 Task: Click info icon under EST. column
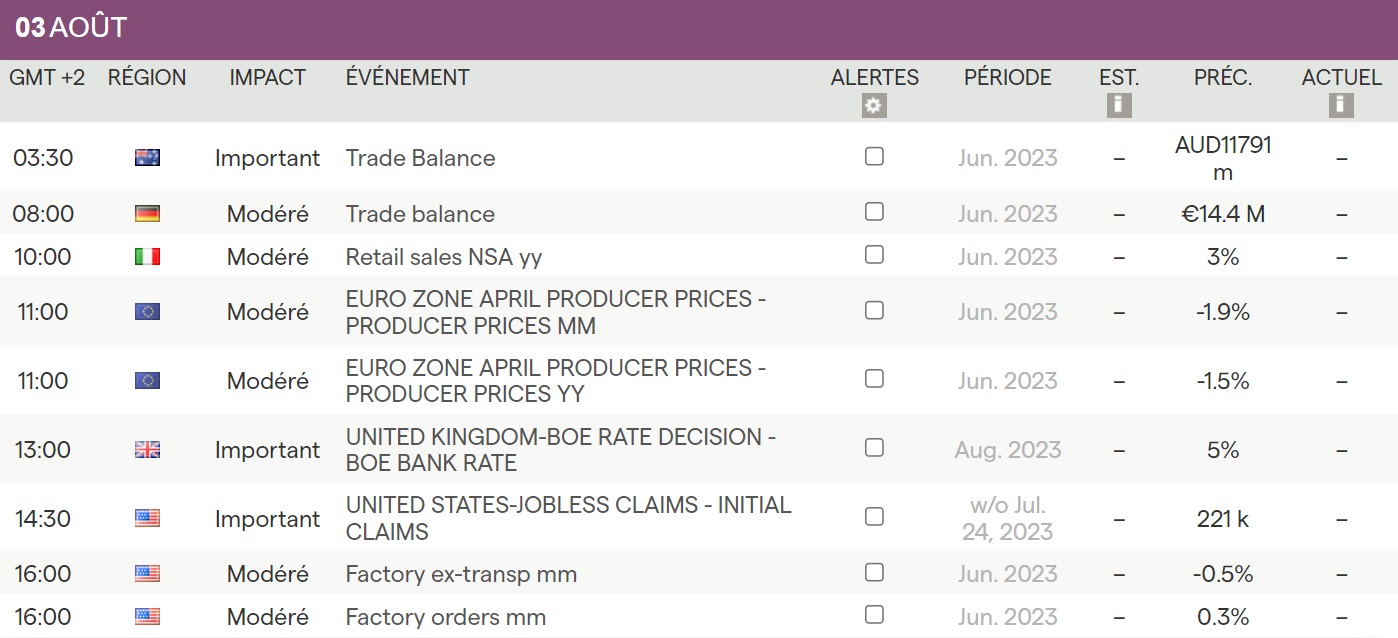[x=1119, y=105]
